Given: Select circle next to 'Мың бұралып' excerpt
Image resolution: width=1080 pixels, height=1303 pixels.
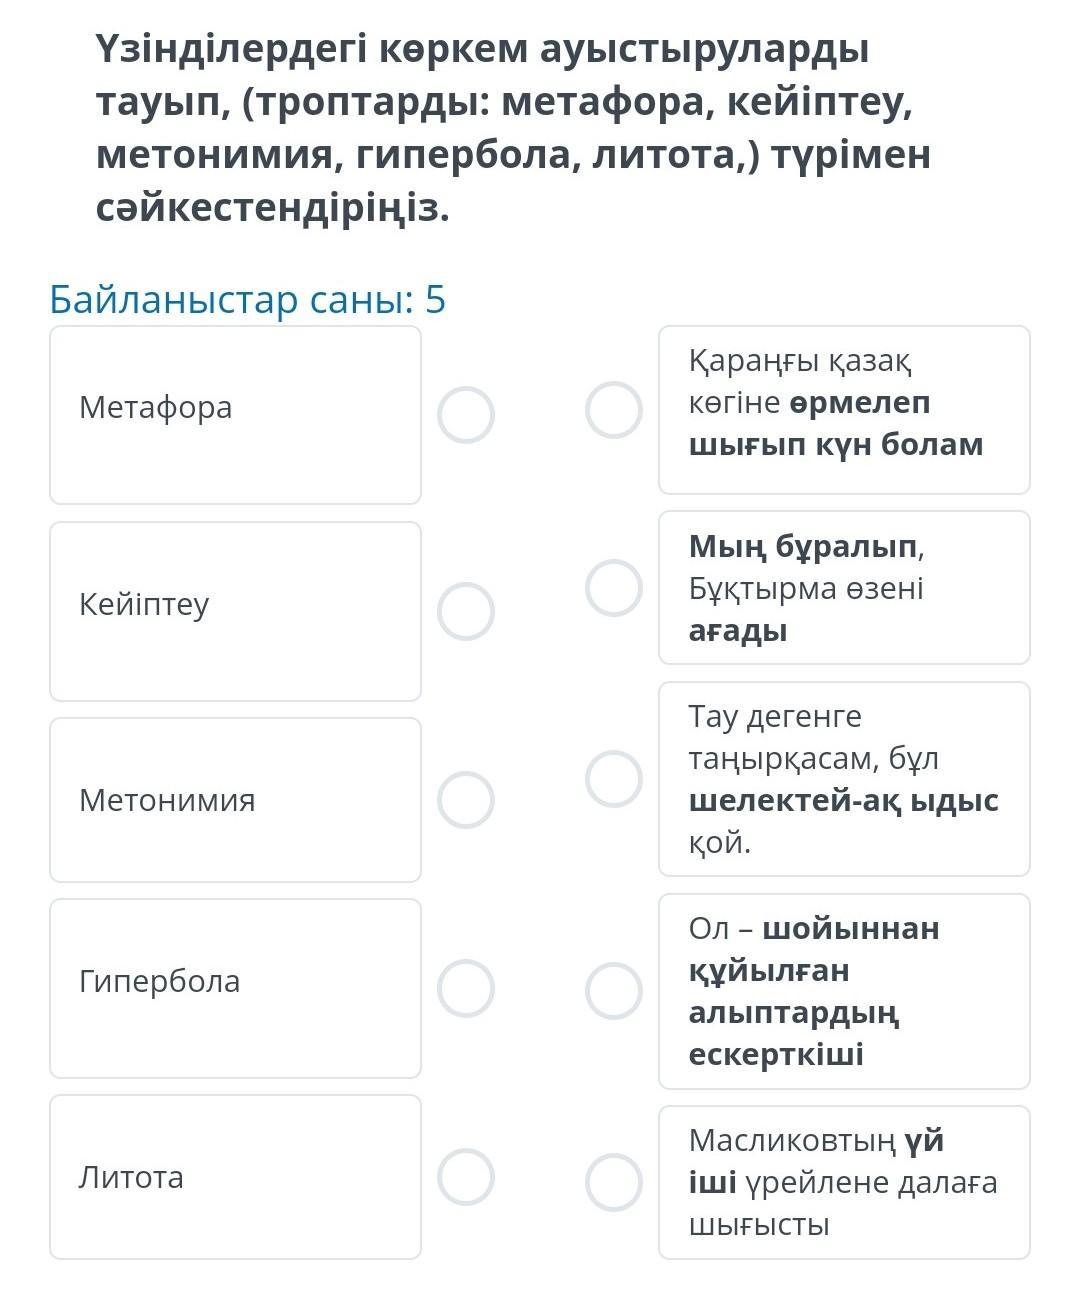Looking at the screenshot, I should (614, 588).
